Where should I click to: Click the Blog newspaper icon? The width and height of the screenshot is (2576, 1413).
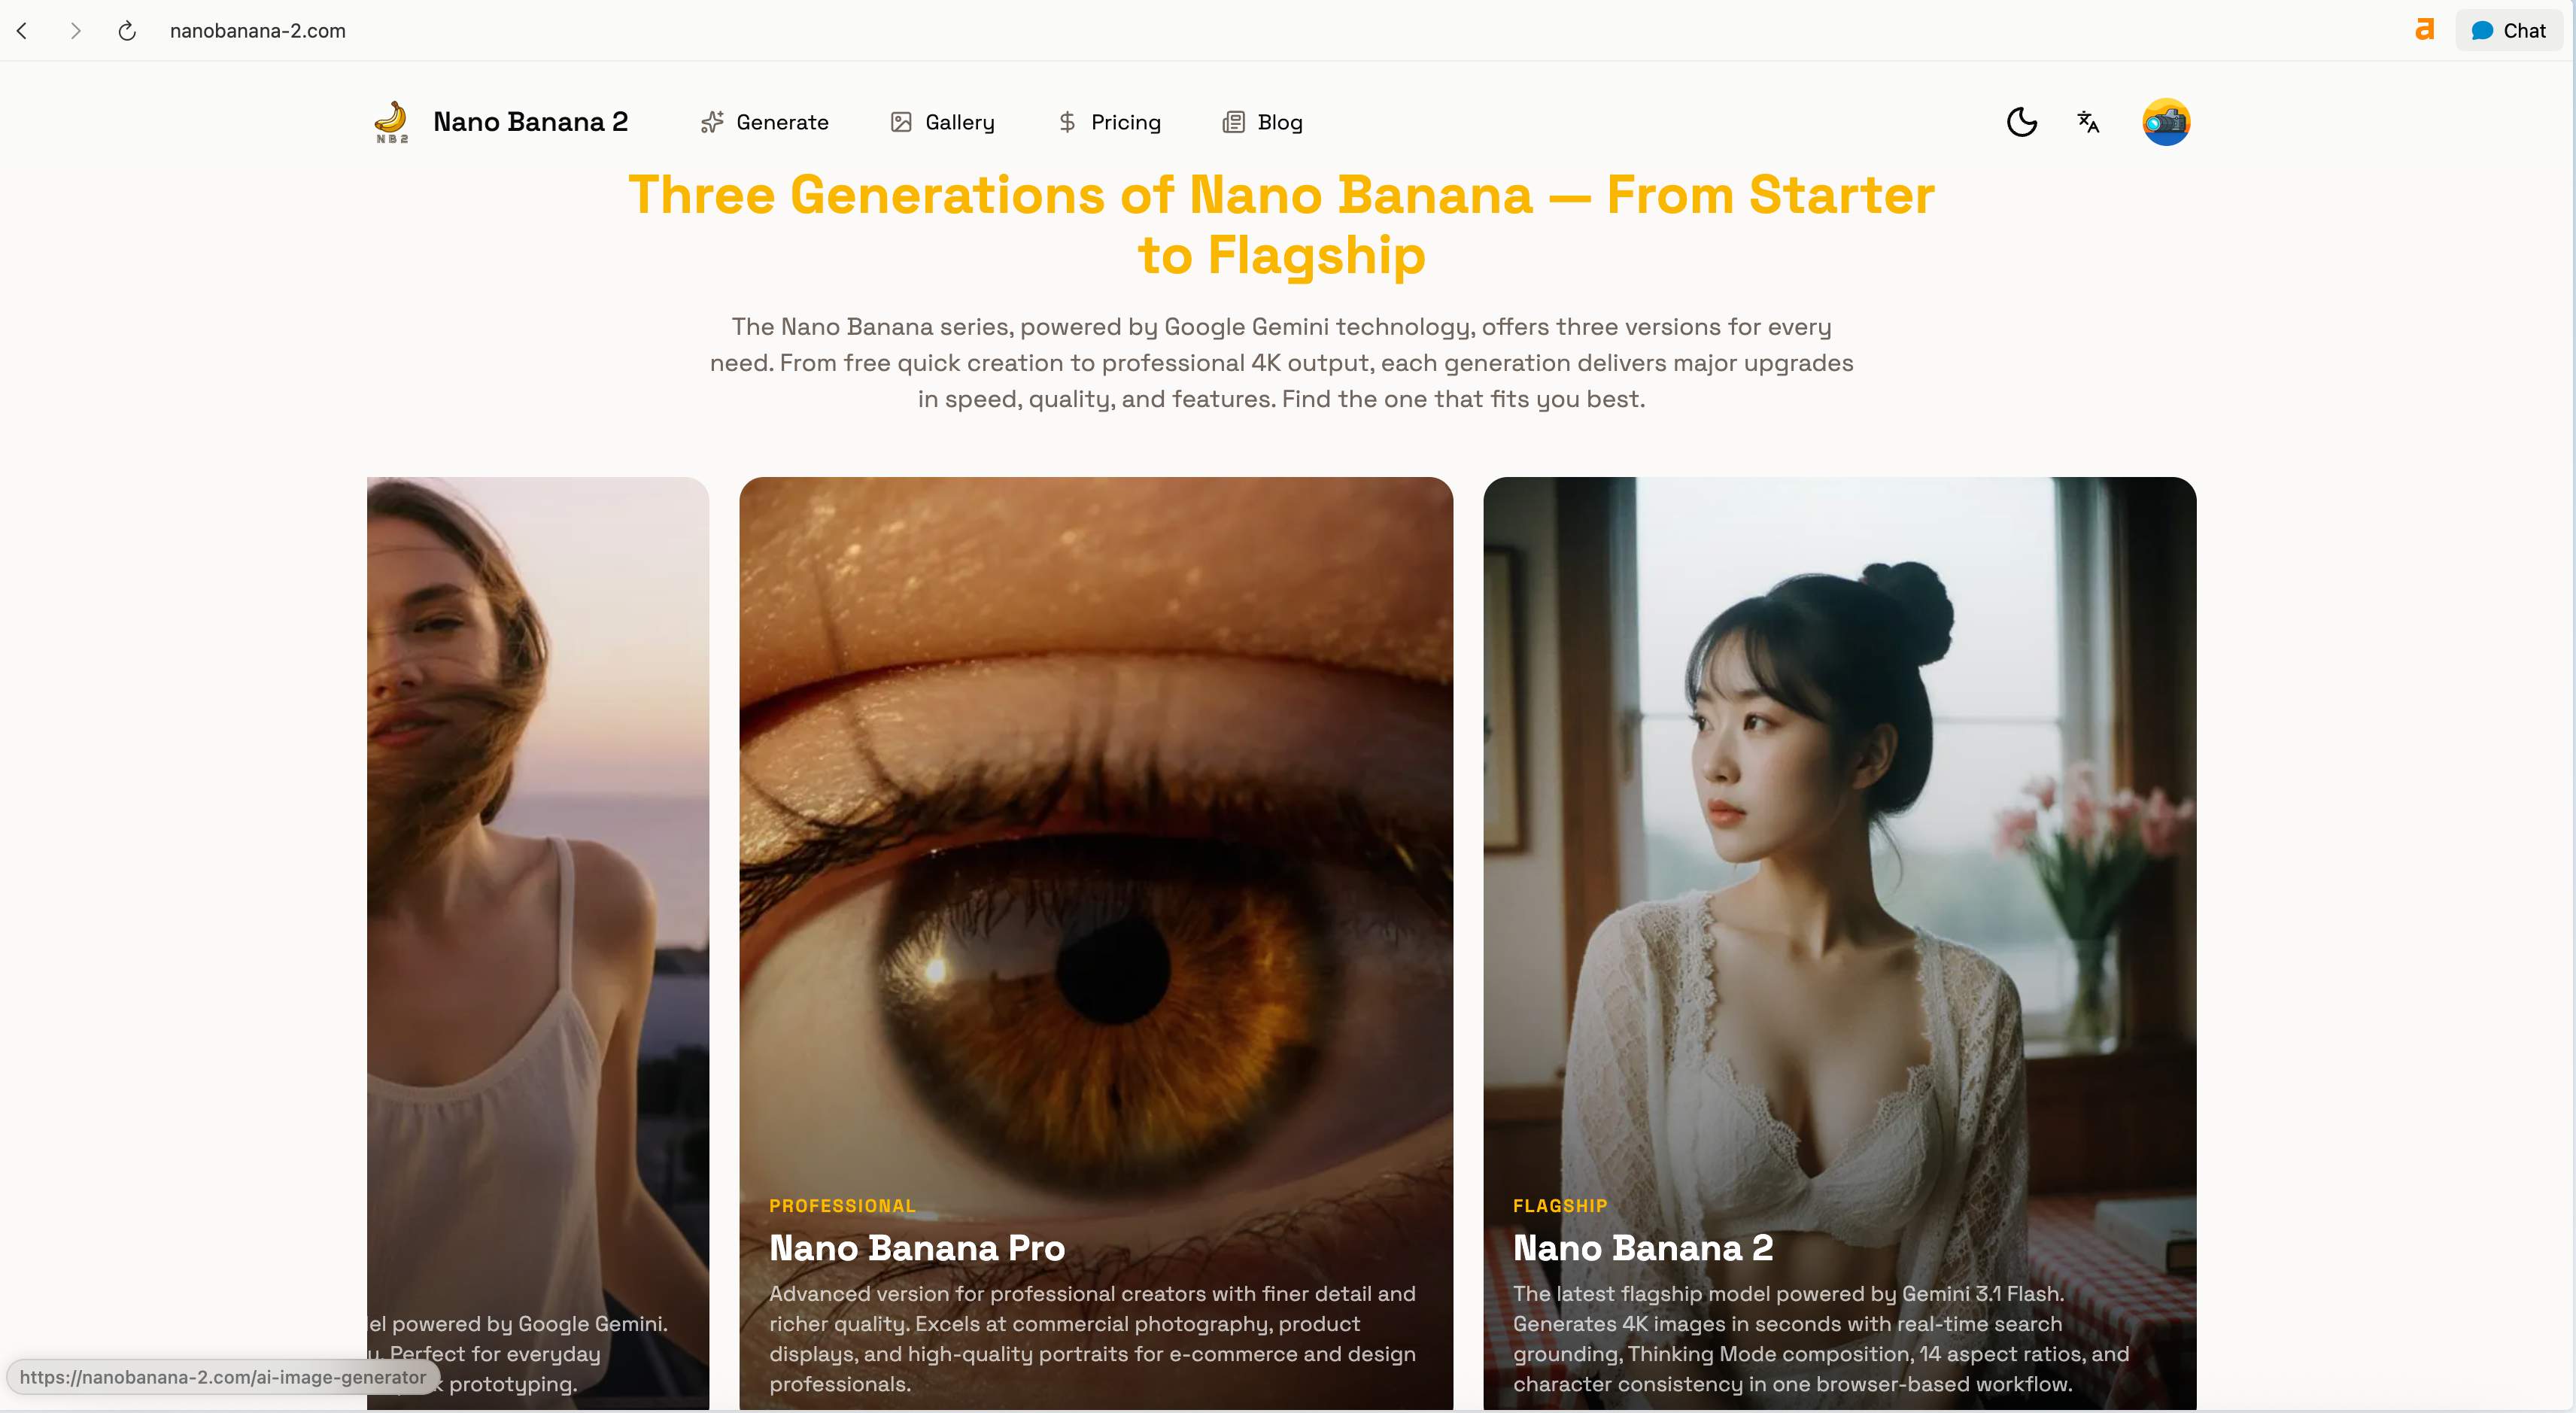click(1234, 122)
